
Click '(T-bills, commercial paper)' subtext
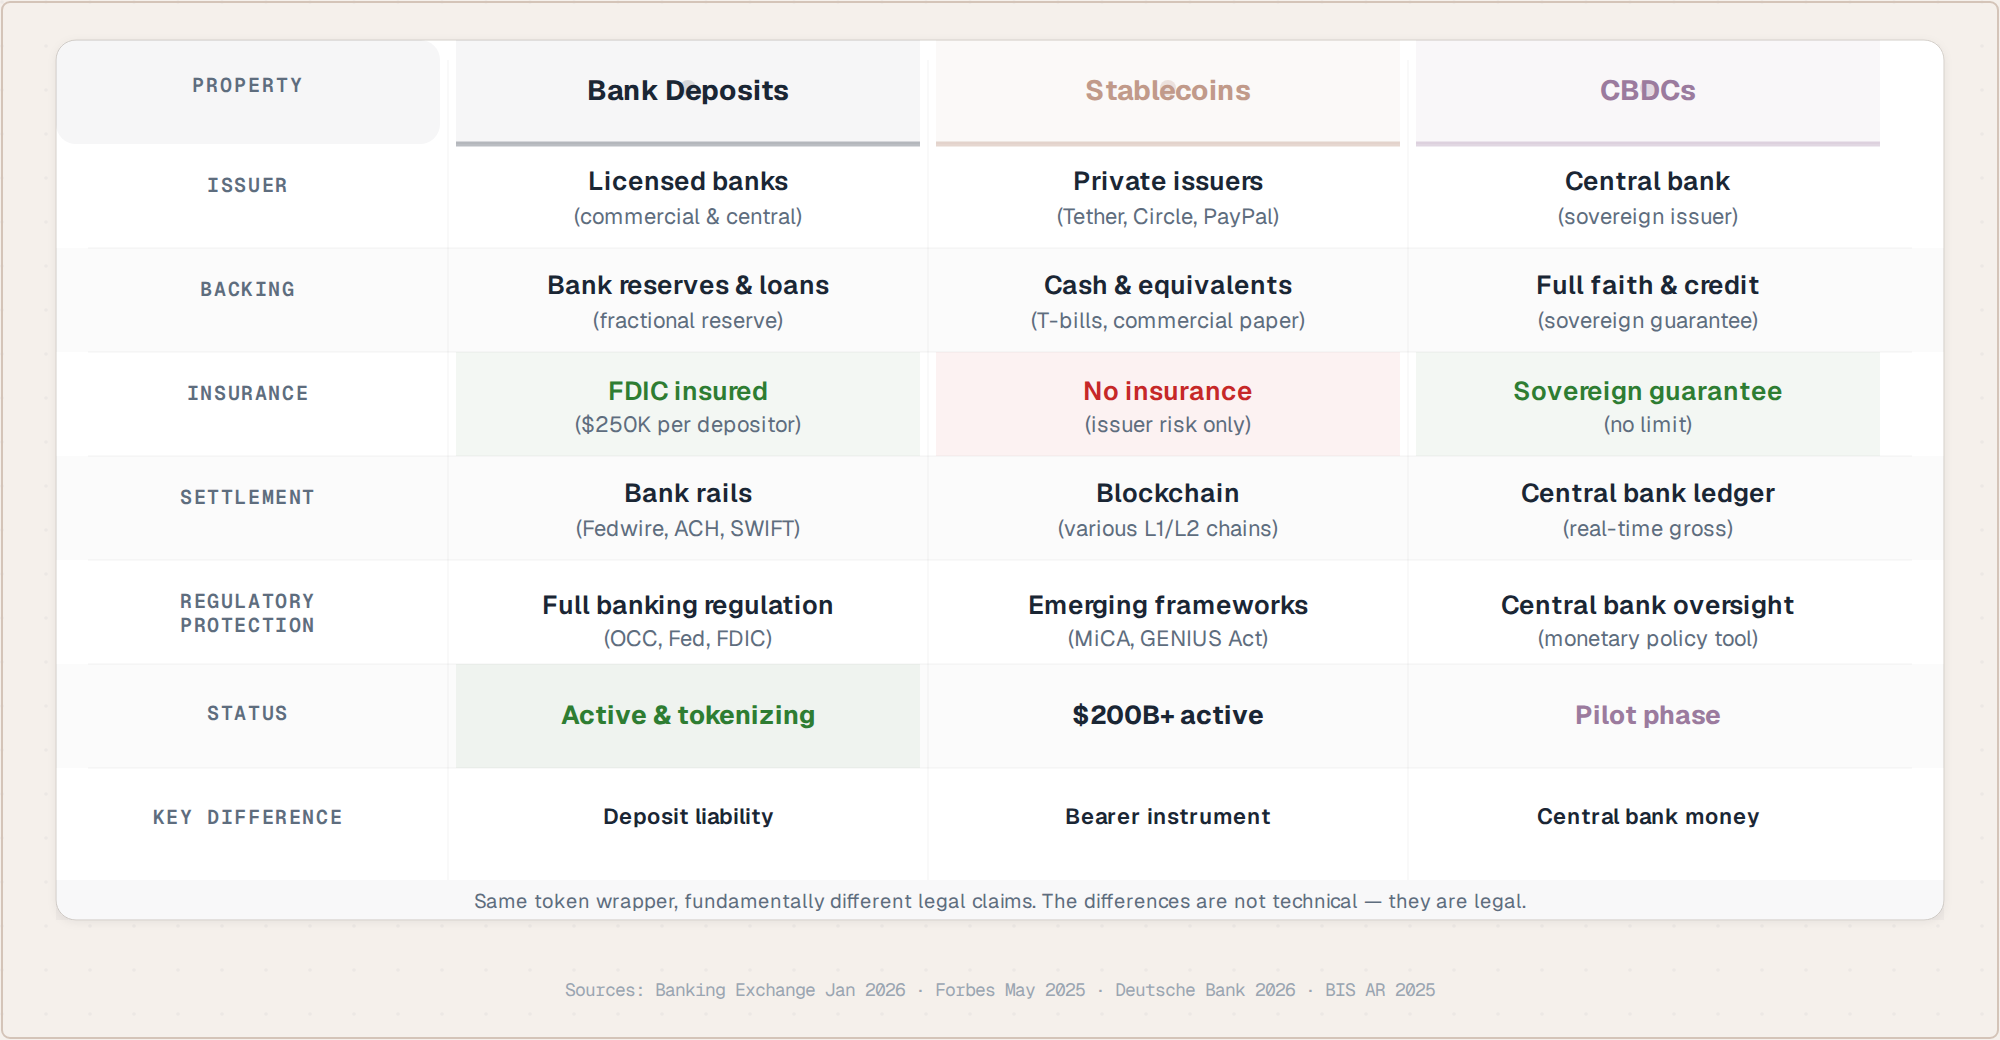(x=1168, y=320)
